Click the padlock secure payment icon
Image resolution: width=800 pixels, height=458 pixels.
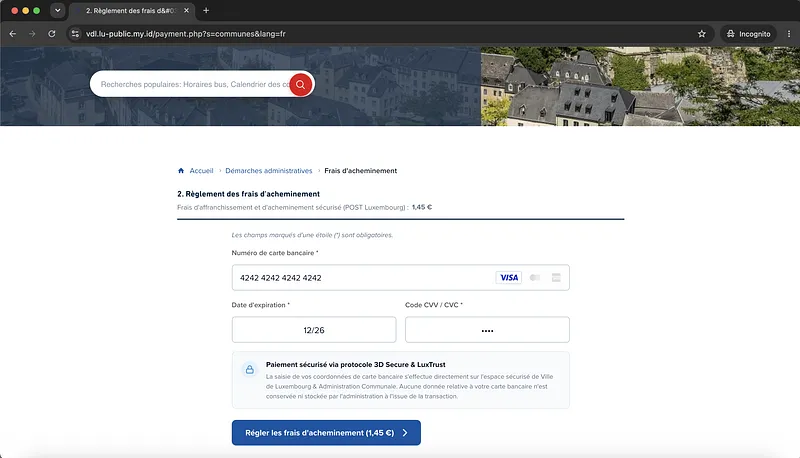249,369
